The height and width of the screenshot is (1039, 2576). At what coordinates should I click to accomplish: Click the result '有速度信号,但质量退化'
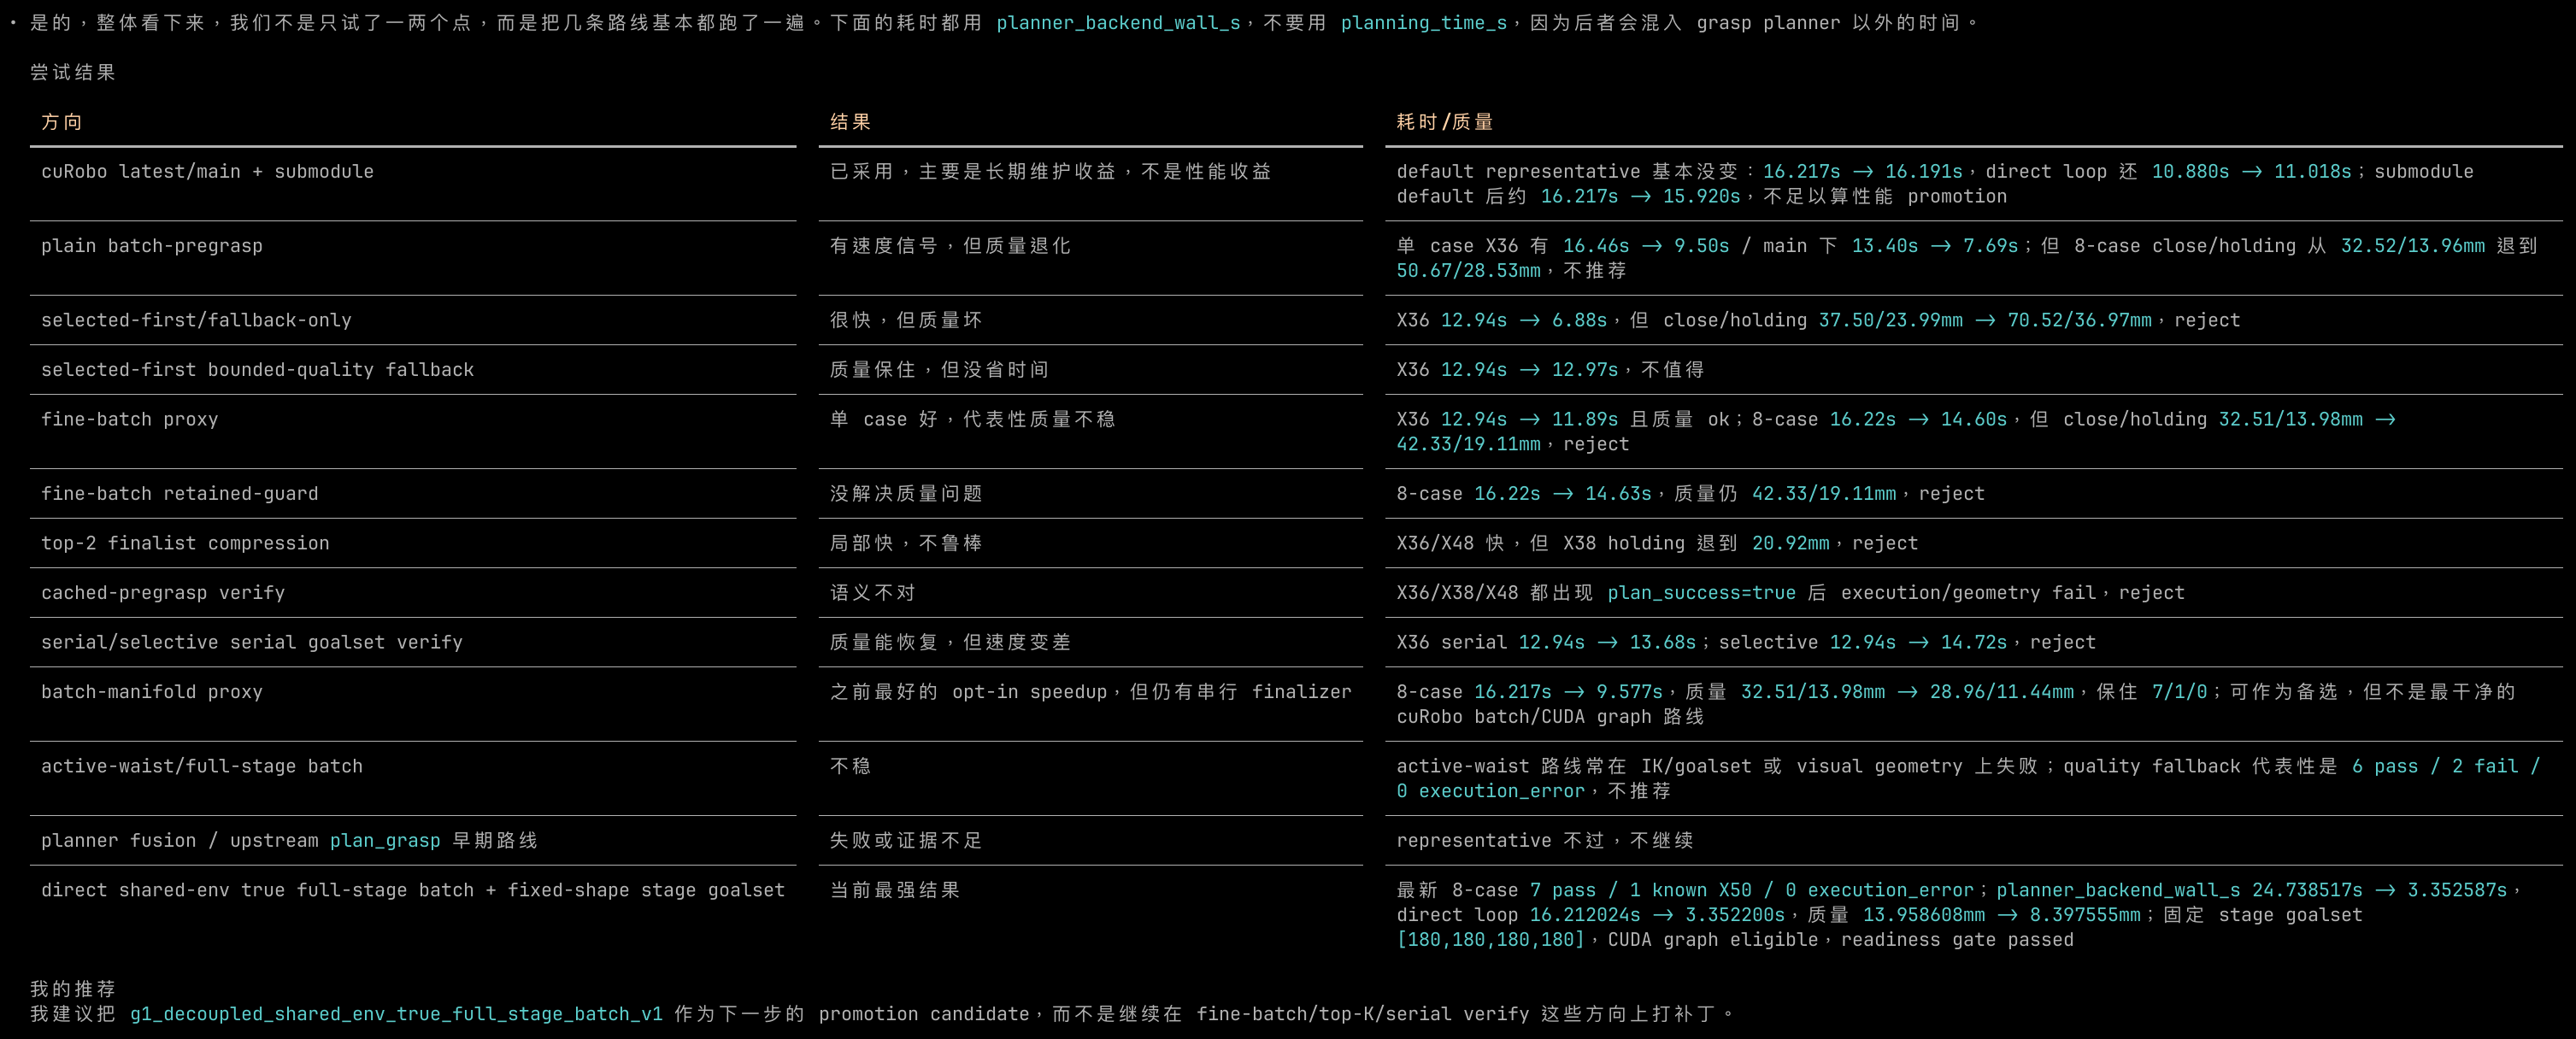point(950,246)
